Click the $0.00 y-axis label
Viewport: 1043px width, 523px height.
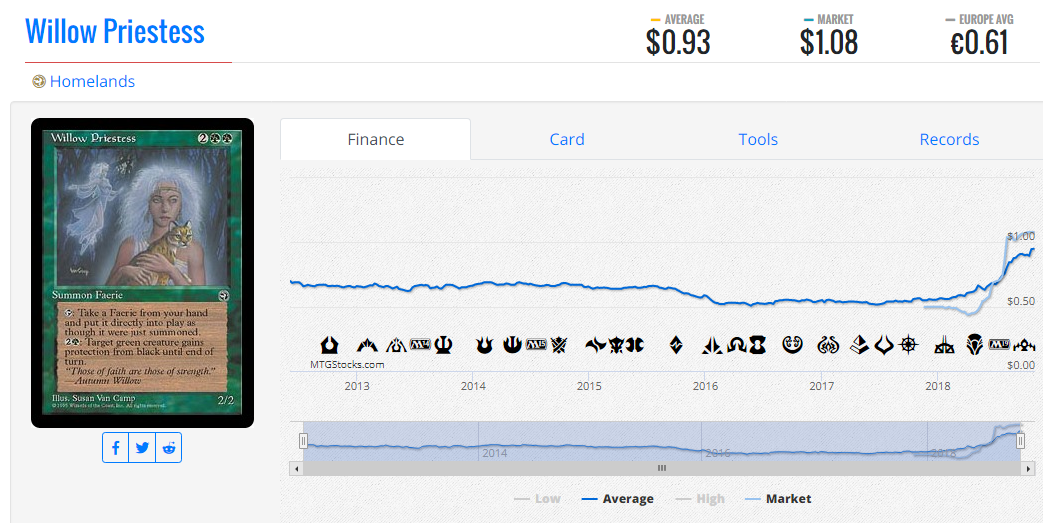pos(1020,365)
